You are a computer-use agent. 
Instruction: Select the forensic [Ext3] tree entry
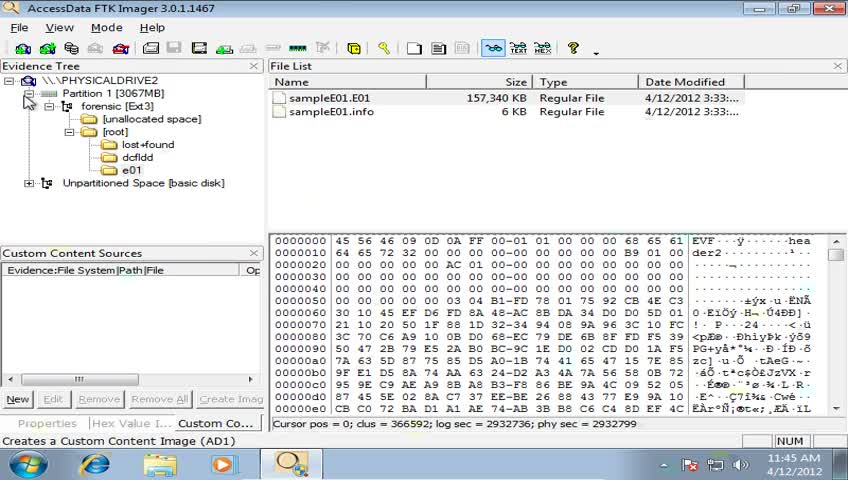coord(117,106)
